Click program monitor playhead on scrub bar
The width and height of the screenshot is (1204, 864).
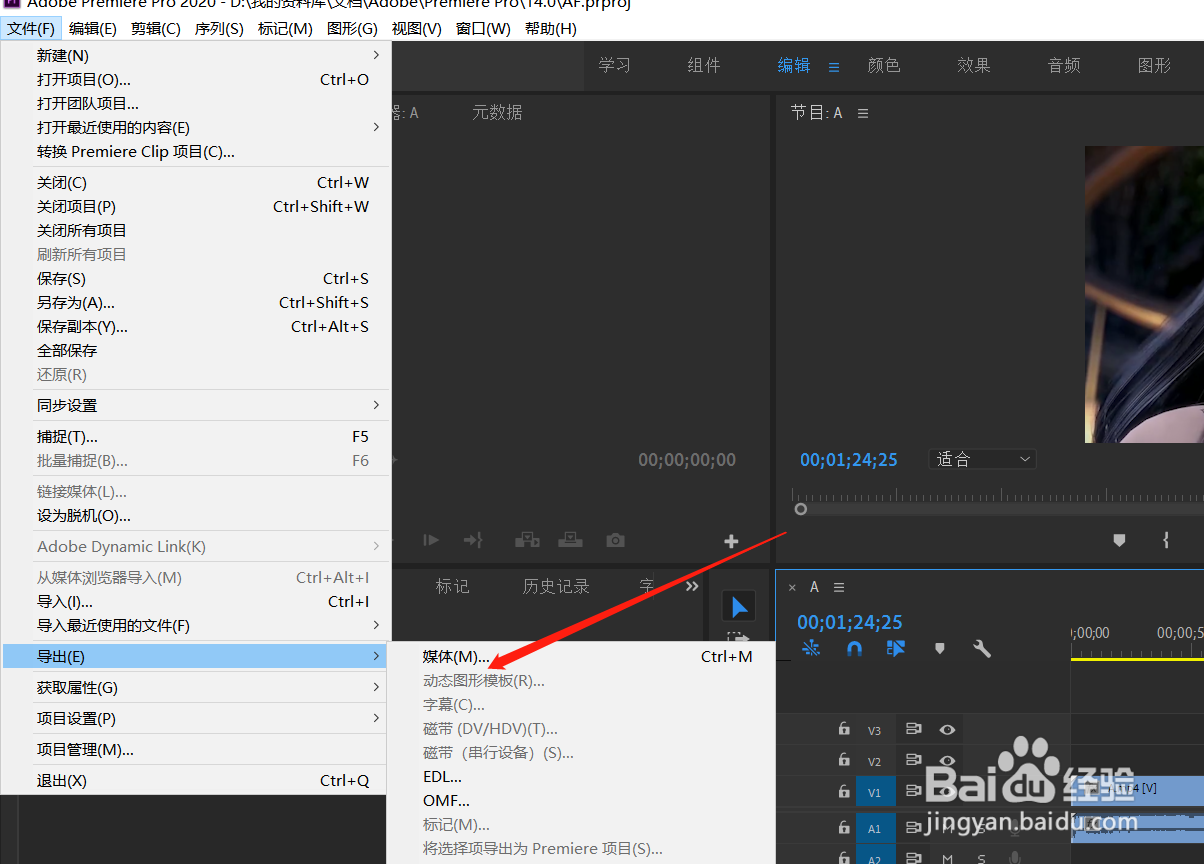pyautogui.click(x=800, y=509)
